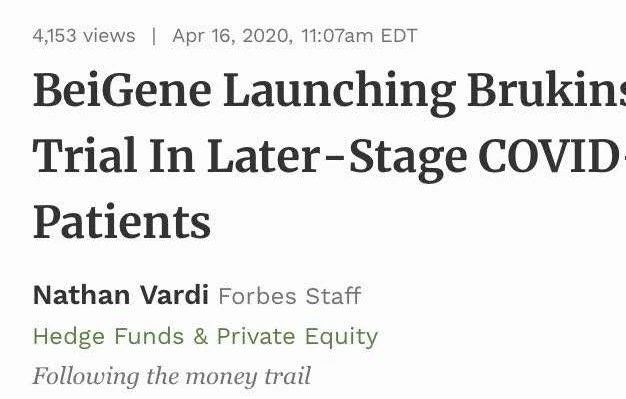Click the partially visible Brukins headline word
This screenshot has width=626, height=399.
[x=547, y=89]
